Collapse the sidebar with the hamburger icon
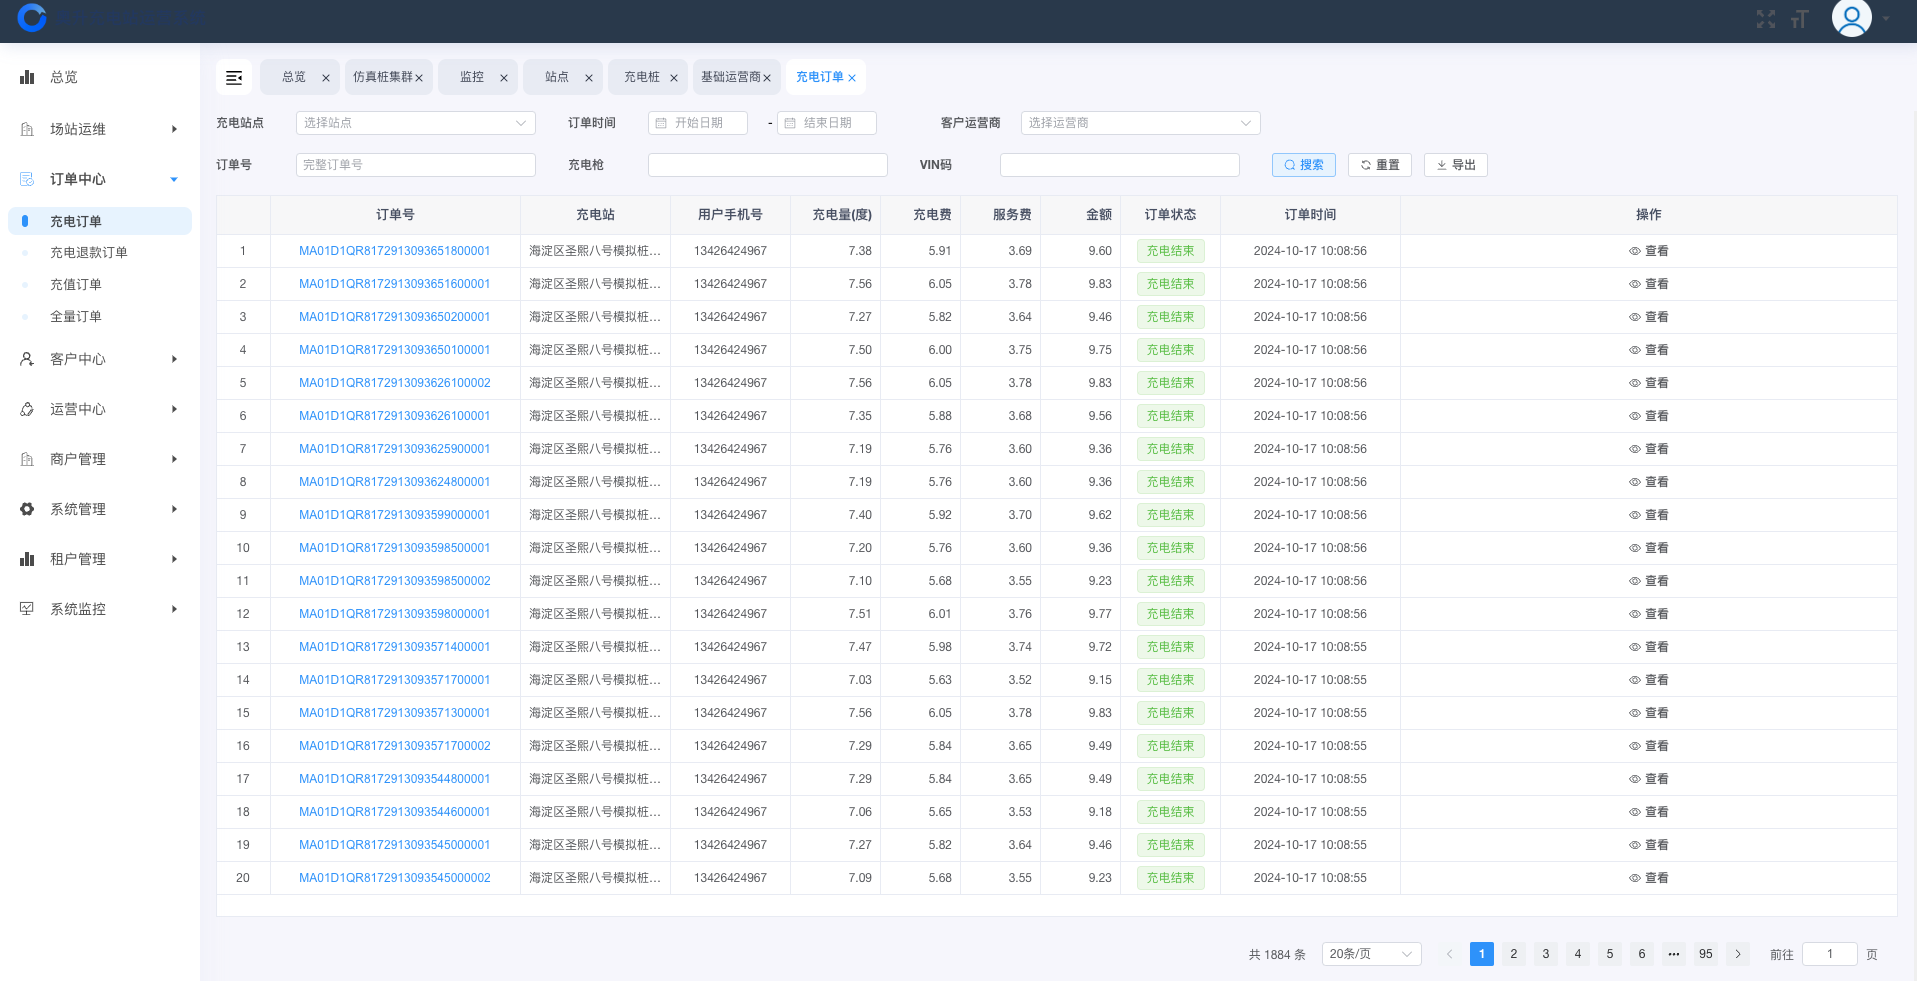Image resolution: width=1917 pixels, height=981 pixels. (x=234, y=77)
